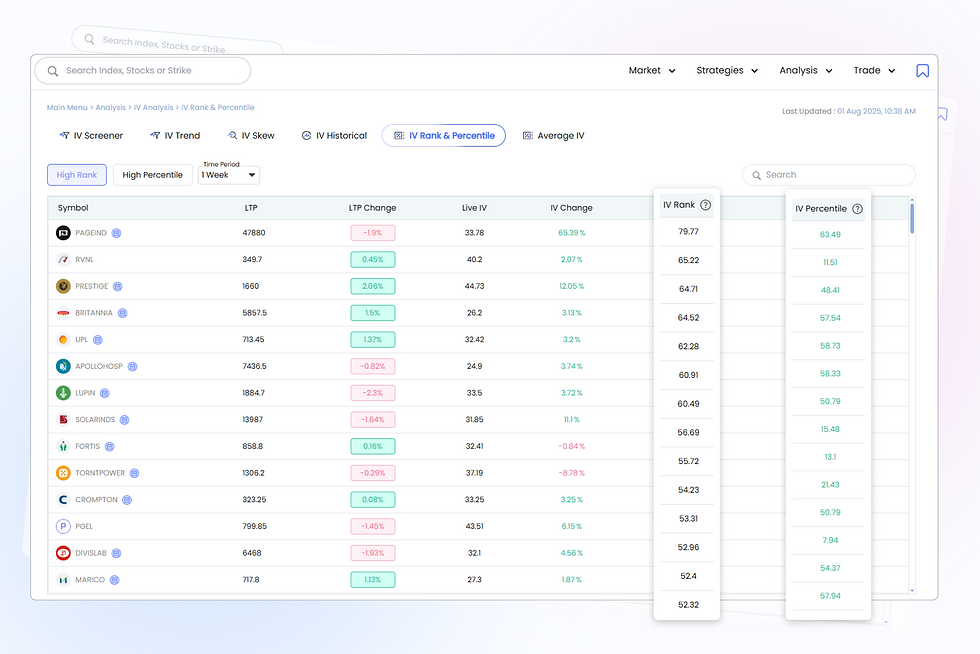
Task: Click the magnifier icon in the main search bar
Action: [x=53, y=71]
